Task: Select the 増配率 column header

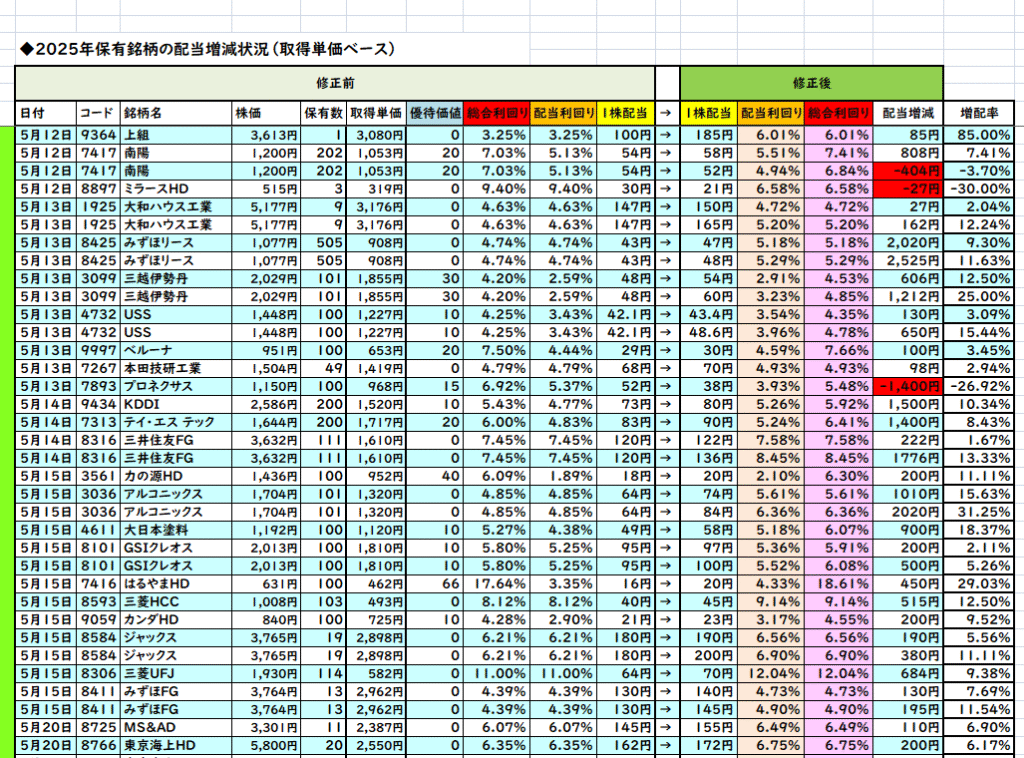Action: coord(979,113)
